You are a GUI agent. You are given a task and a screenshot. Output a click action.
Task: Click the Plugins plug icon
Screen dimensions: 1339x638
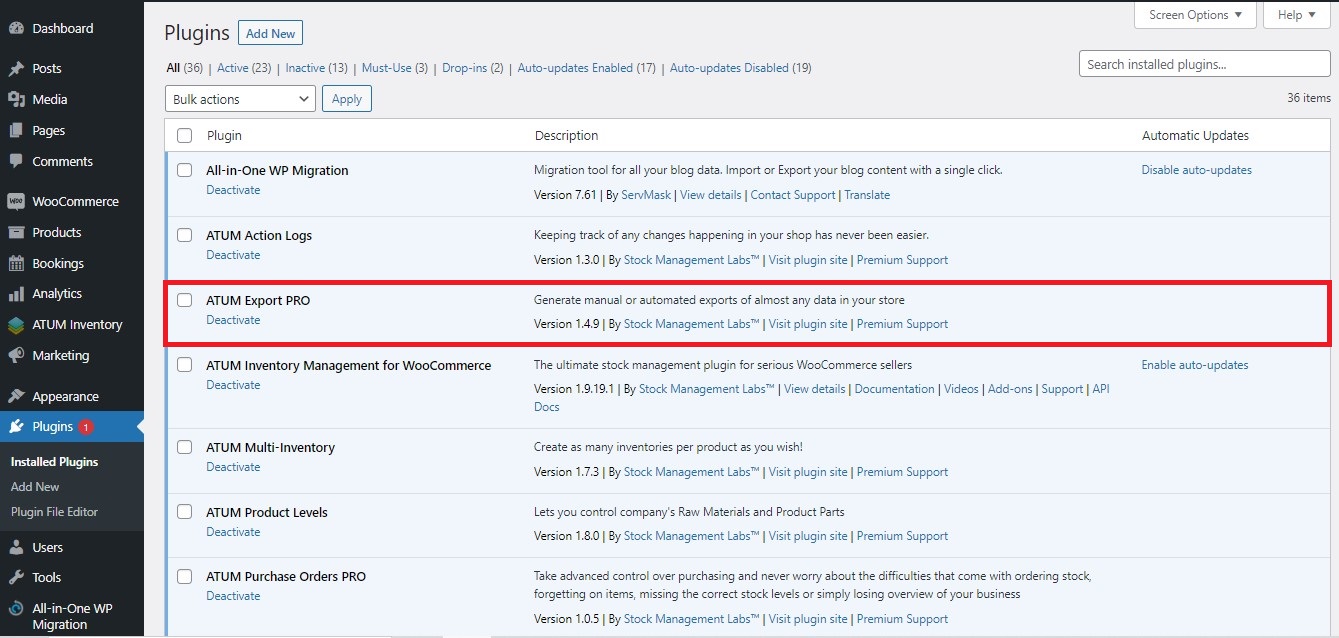click(16, 426)
